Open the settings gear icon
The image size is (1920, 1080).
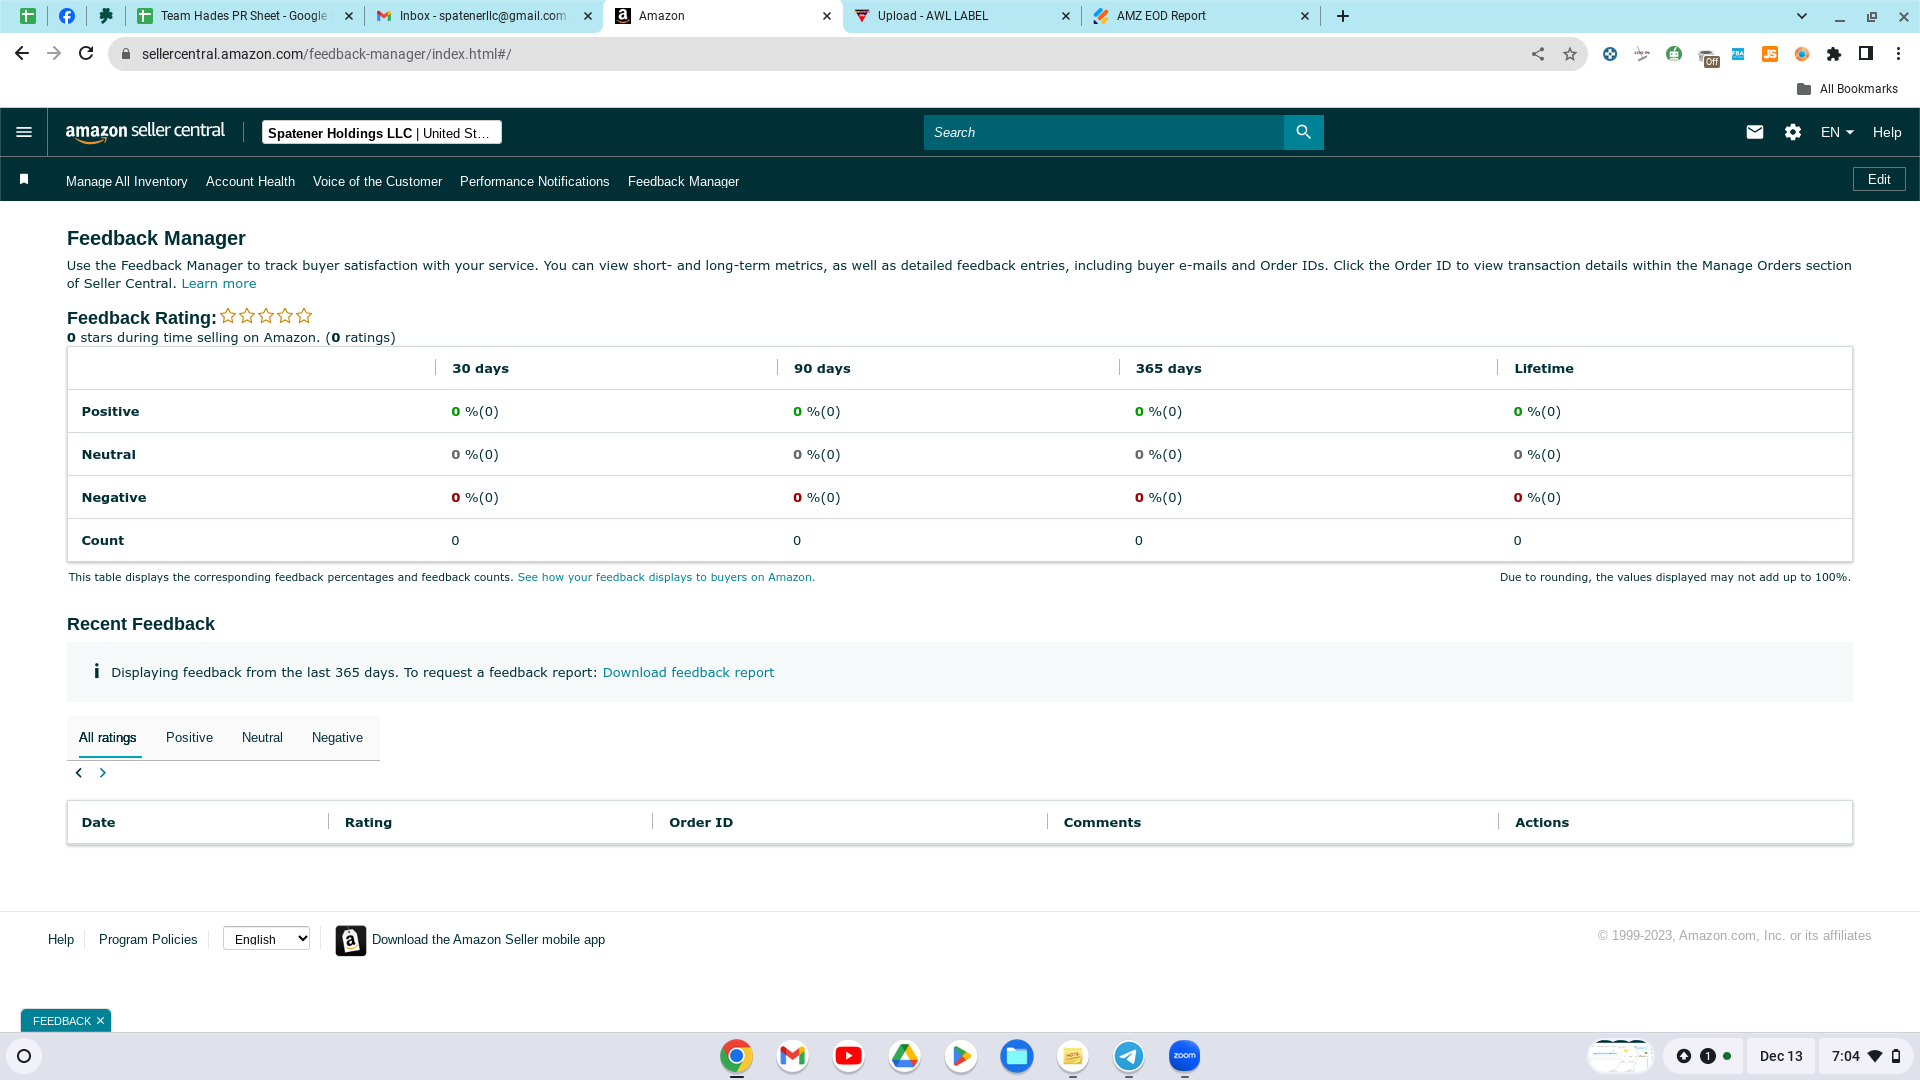(x=1792, y=132)
